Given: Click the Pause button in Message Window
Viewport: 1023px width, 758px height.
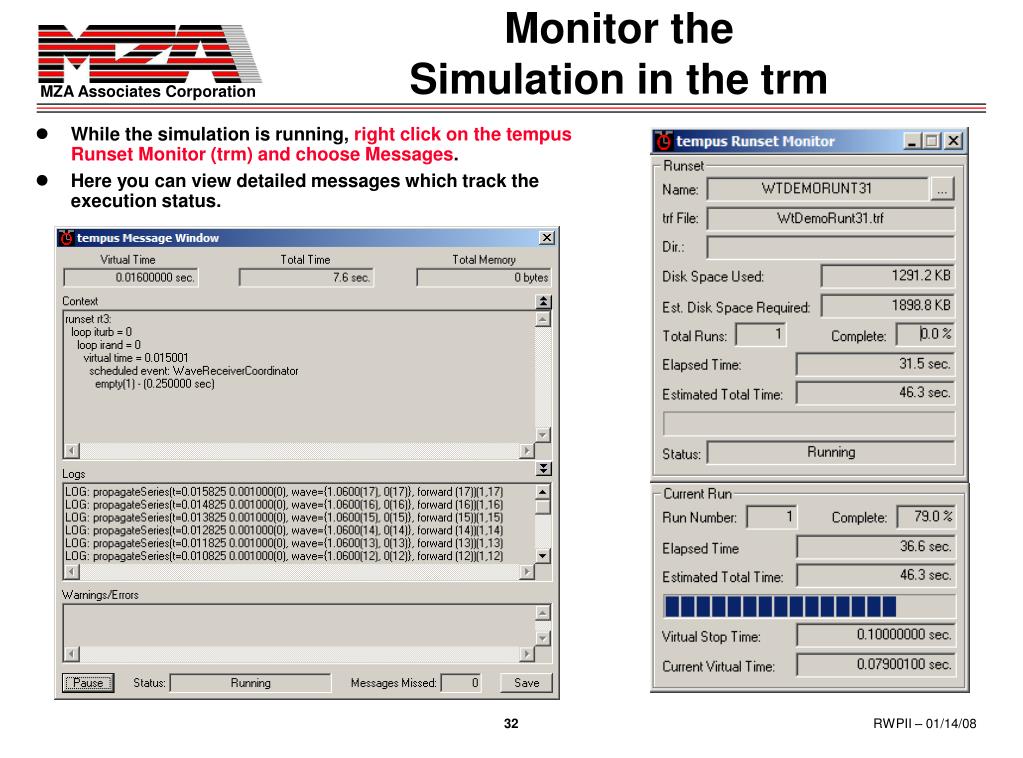Looking at the screenshot, I should [88, 683].
